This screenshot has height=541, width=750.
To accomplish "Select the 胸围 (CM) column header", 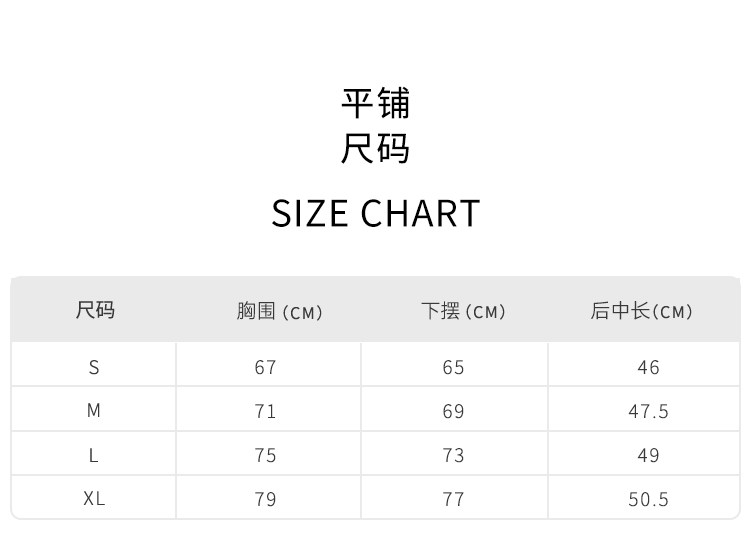I will (x=280, y=311).
